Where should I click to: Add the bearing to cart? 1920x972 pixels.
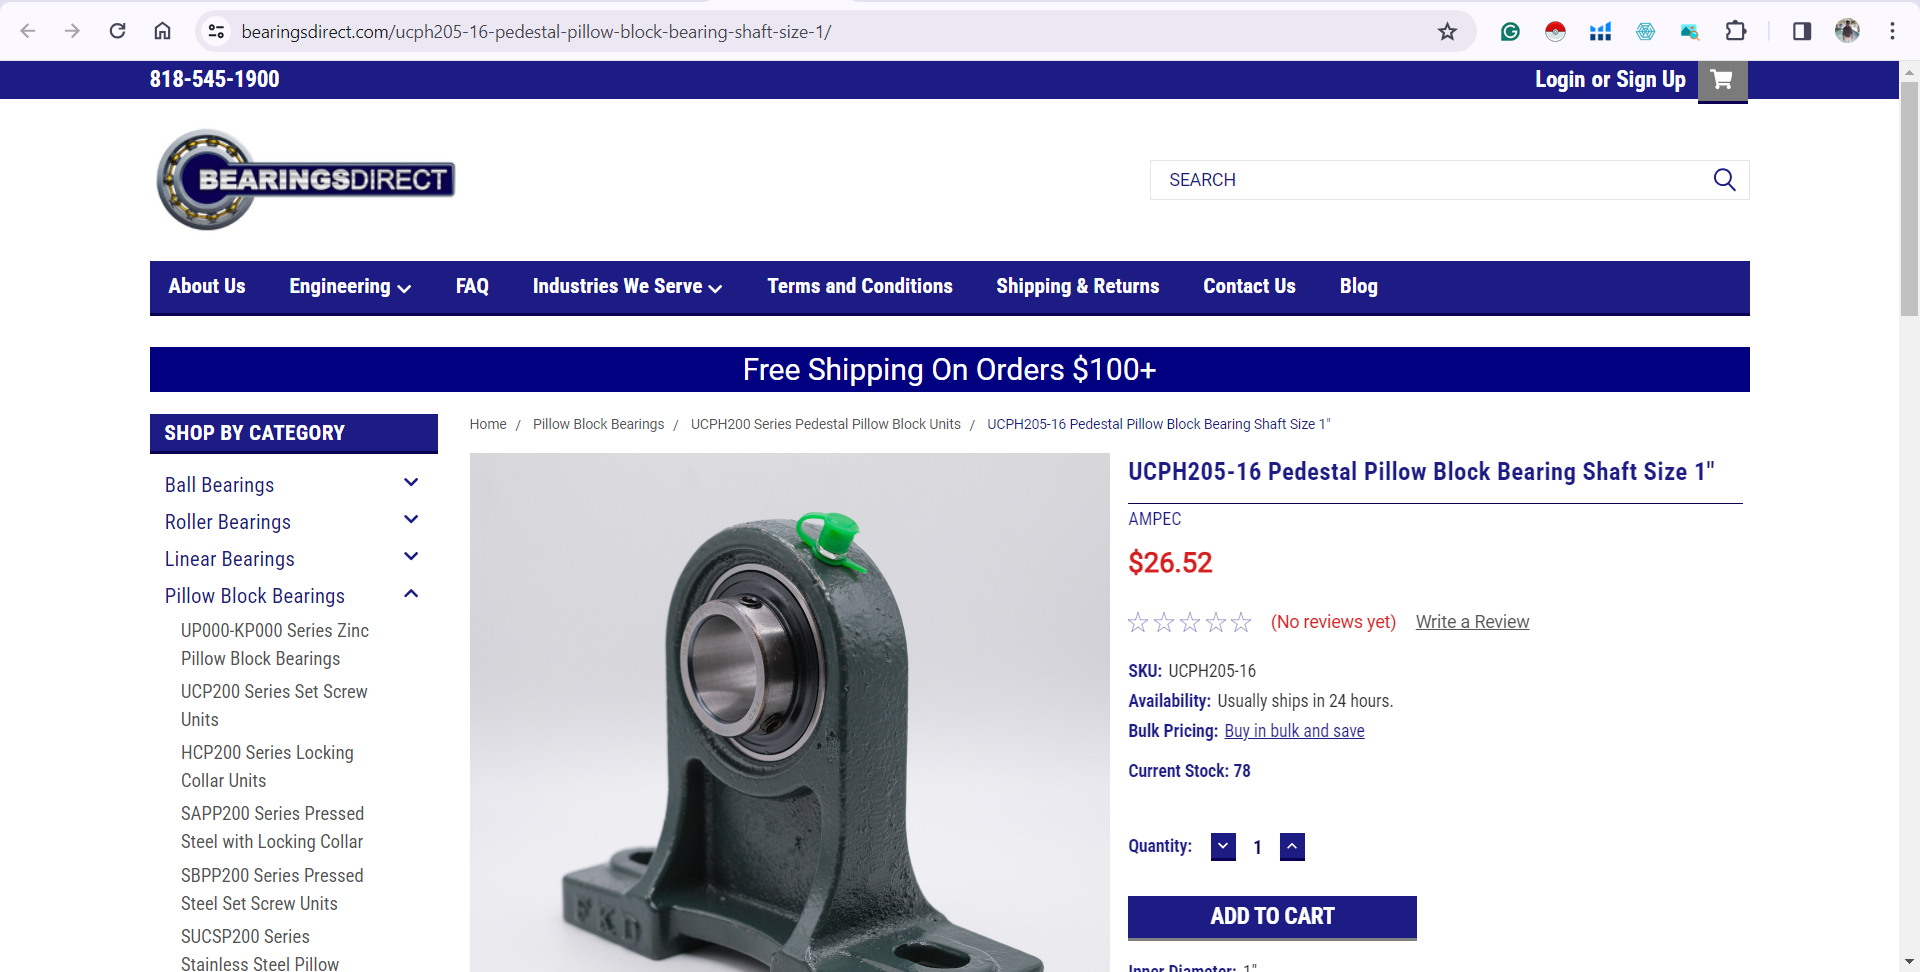click(x=1272, y=917)
